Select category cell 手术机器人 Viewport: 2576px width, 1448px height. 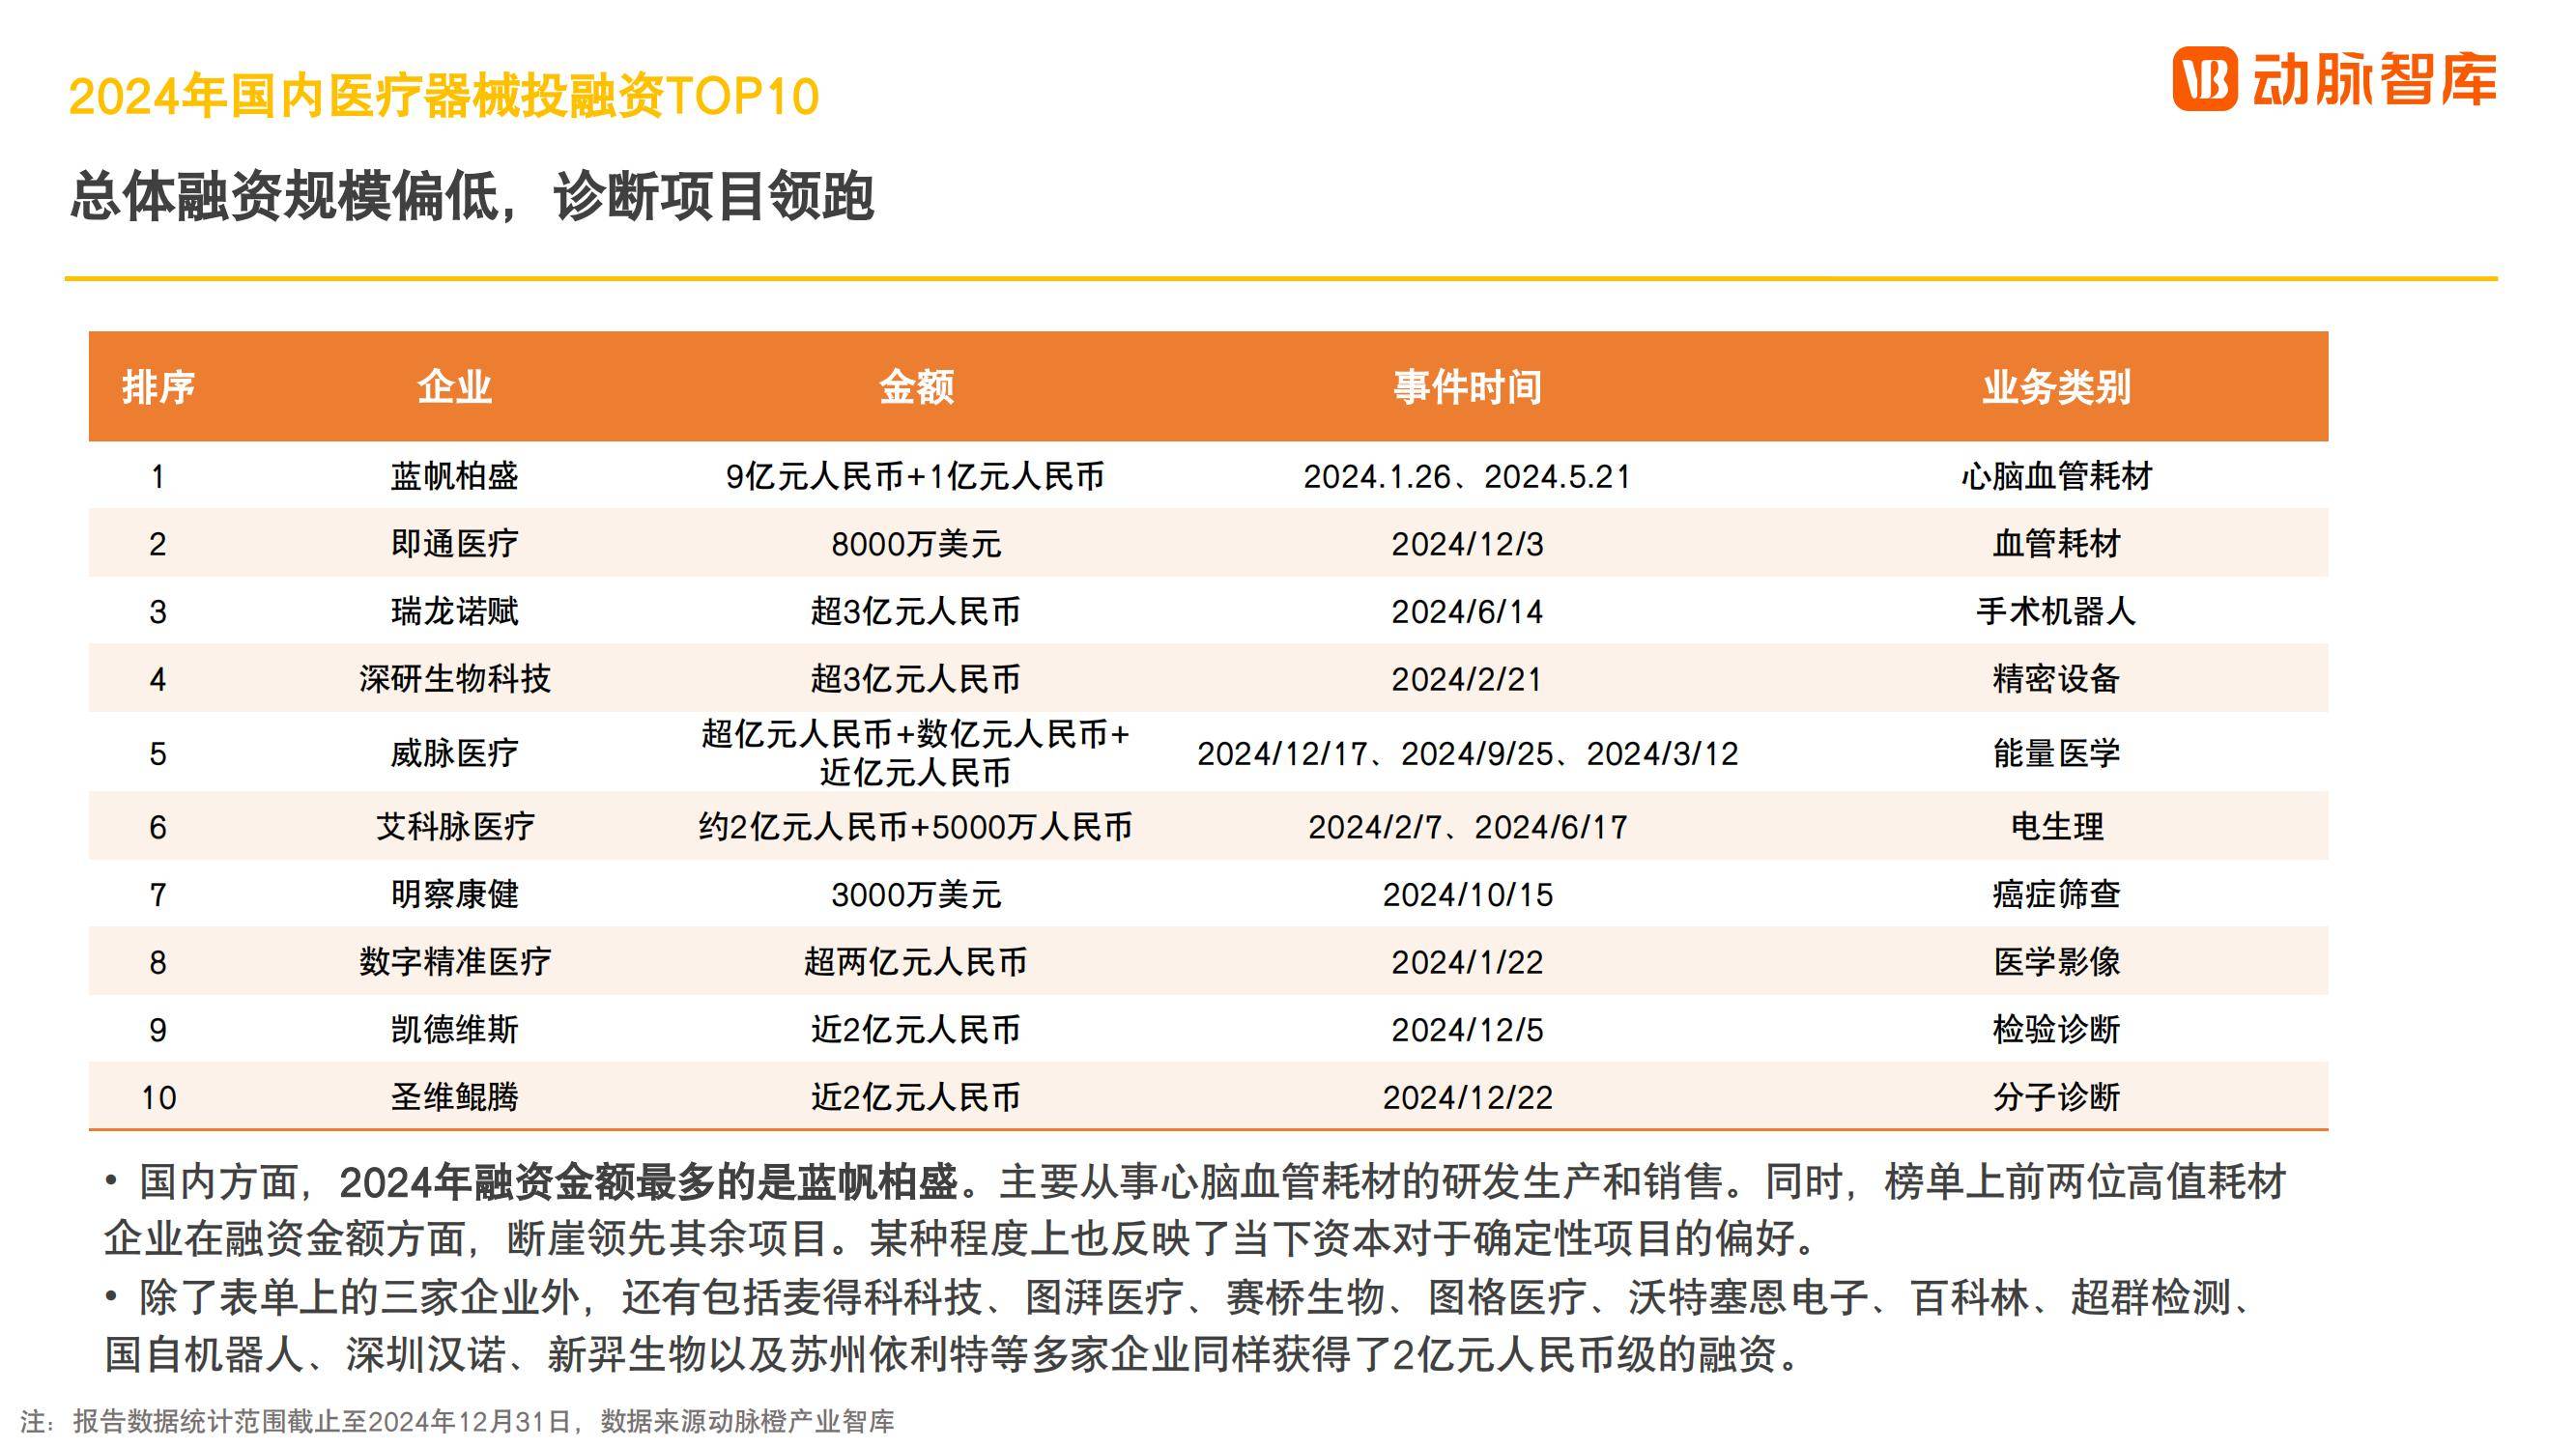pos(2056,611)
